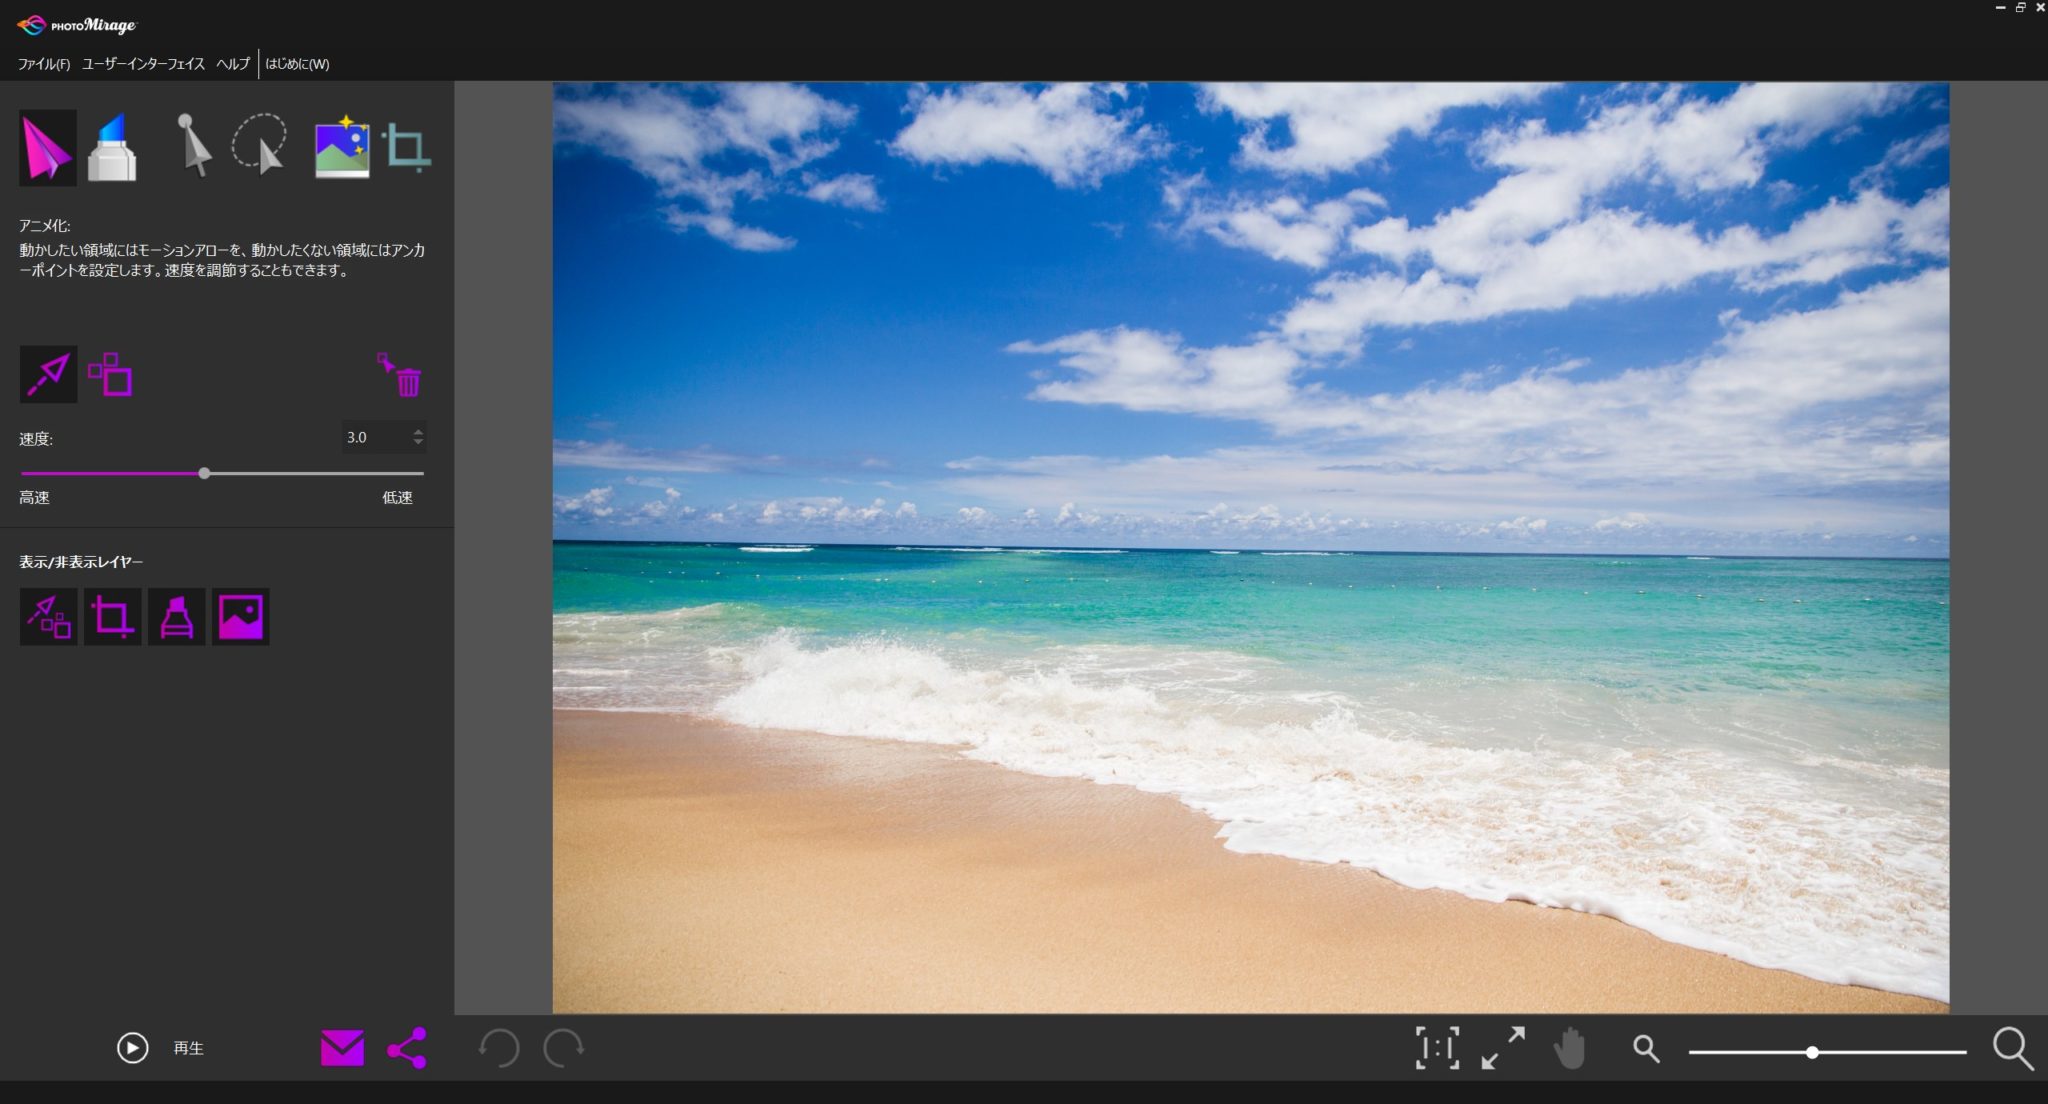
Task: Click the speed slider handle
Action: pyautogui.click(x=204, y=473)
